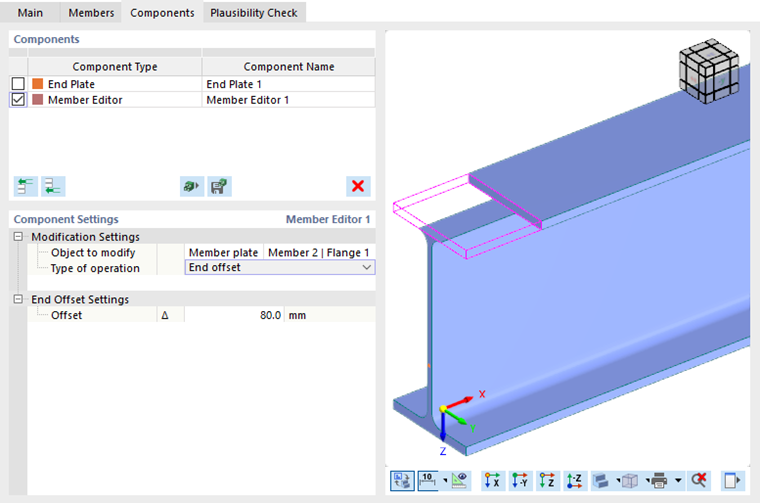Load component from library icon

(x=192, y=187)
